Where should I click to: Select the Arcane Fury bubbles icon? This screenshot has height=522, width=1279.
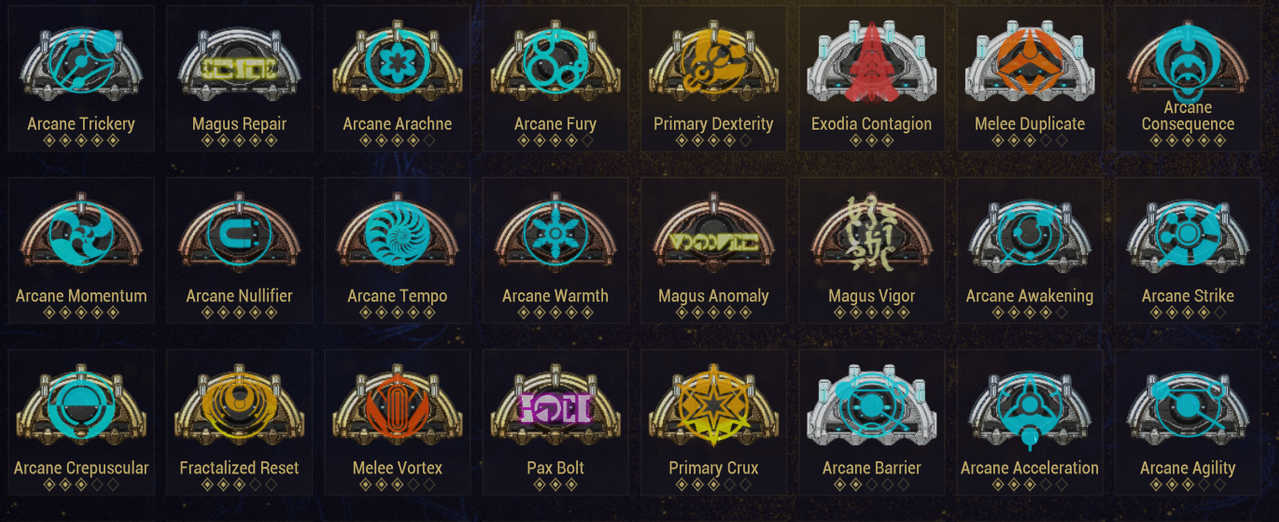[555, 62]
